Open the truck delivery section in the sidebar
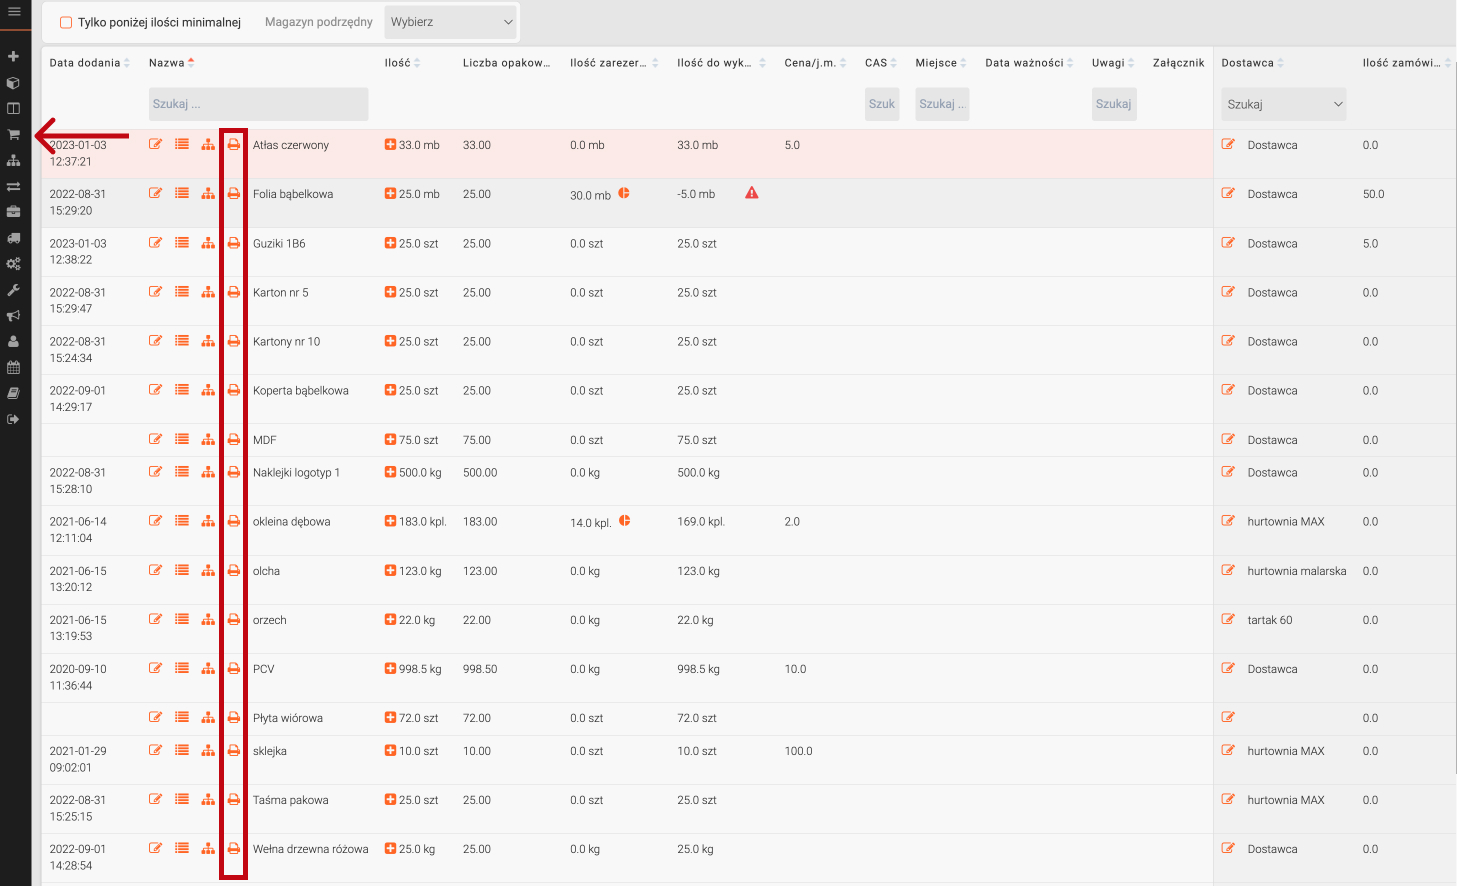Screen dimensions: 1457x886 click(13, 238)
